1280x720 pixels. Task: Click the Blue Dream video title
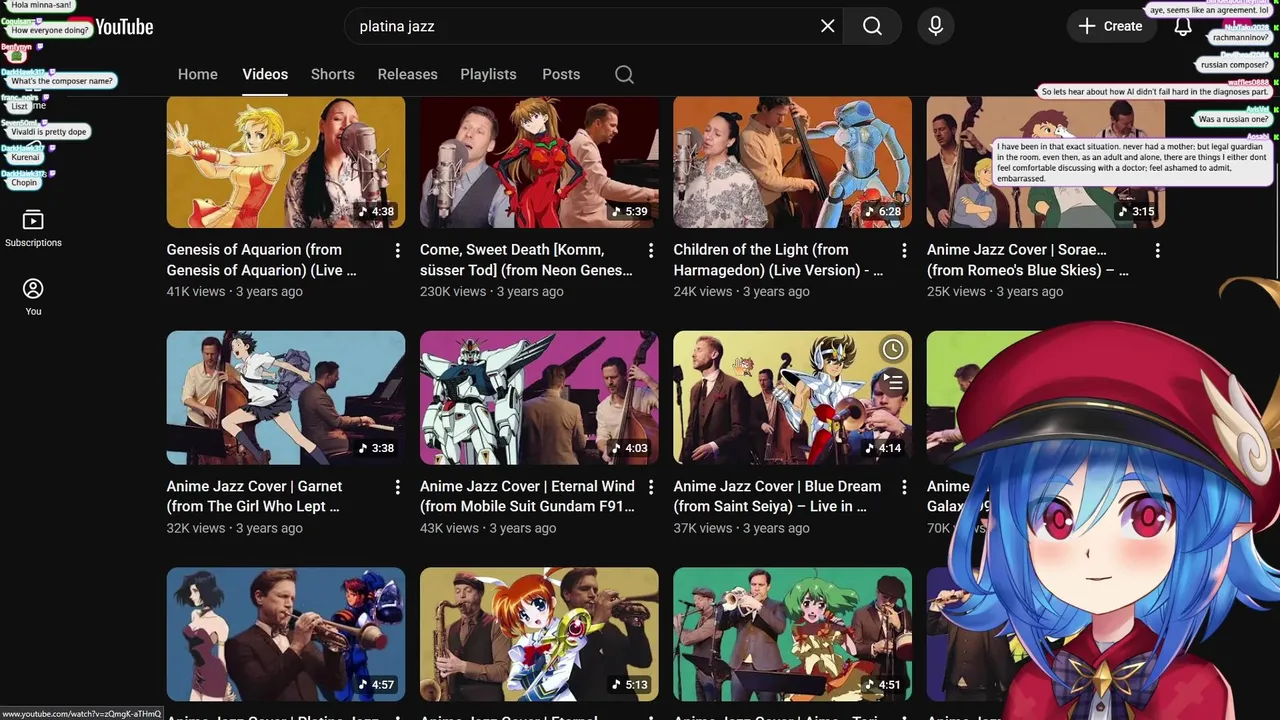pyautogui.click(x=777, y=496)
